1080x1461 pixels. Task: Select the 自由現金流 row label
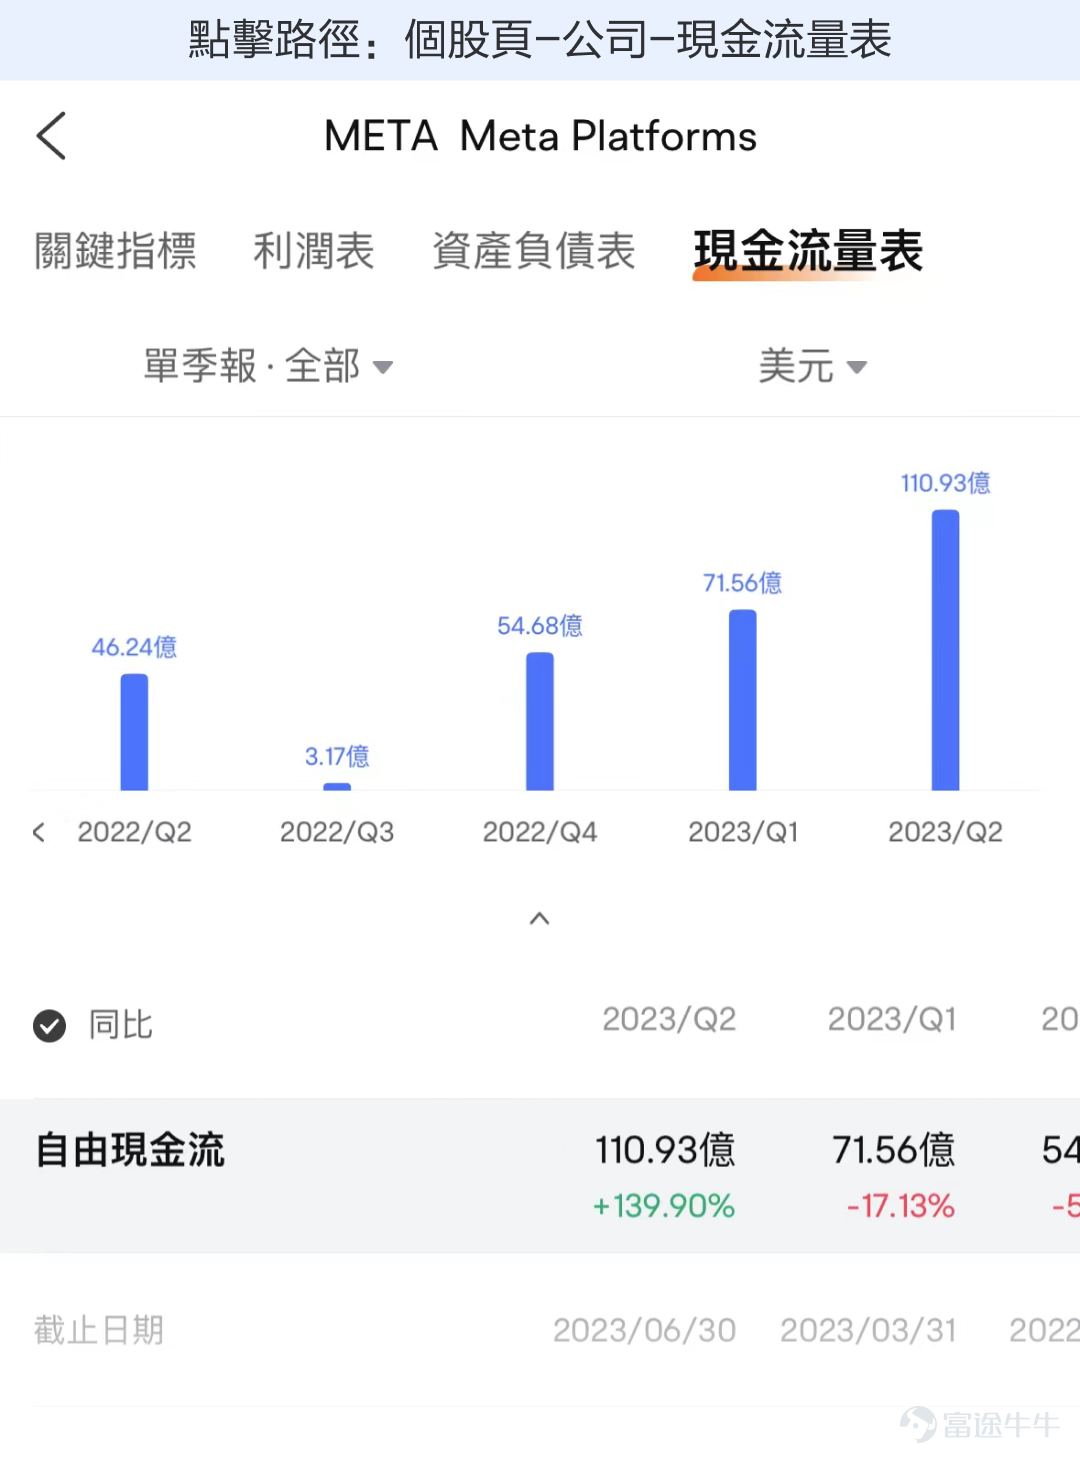[x=130, y=1150]
